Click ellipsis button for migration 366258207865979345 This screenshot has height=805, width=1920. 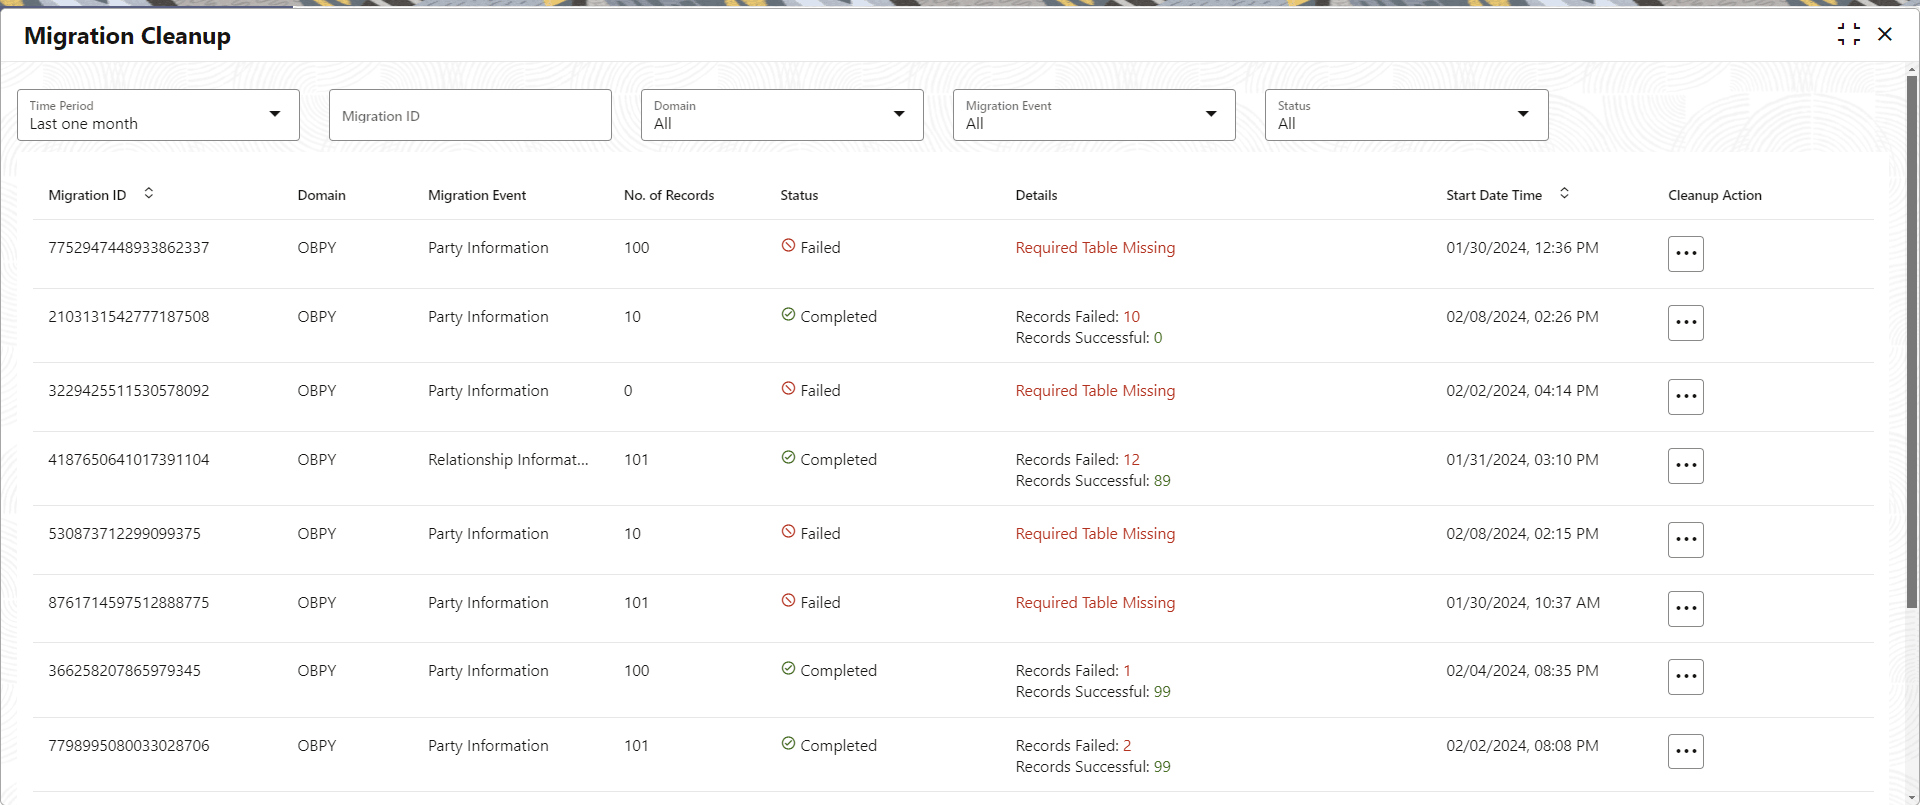click(1685, 677)
